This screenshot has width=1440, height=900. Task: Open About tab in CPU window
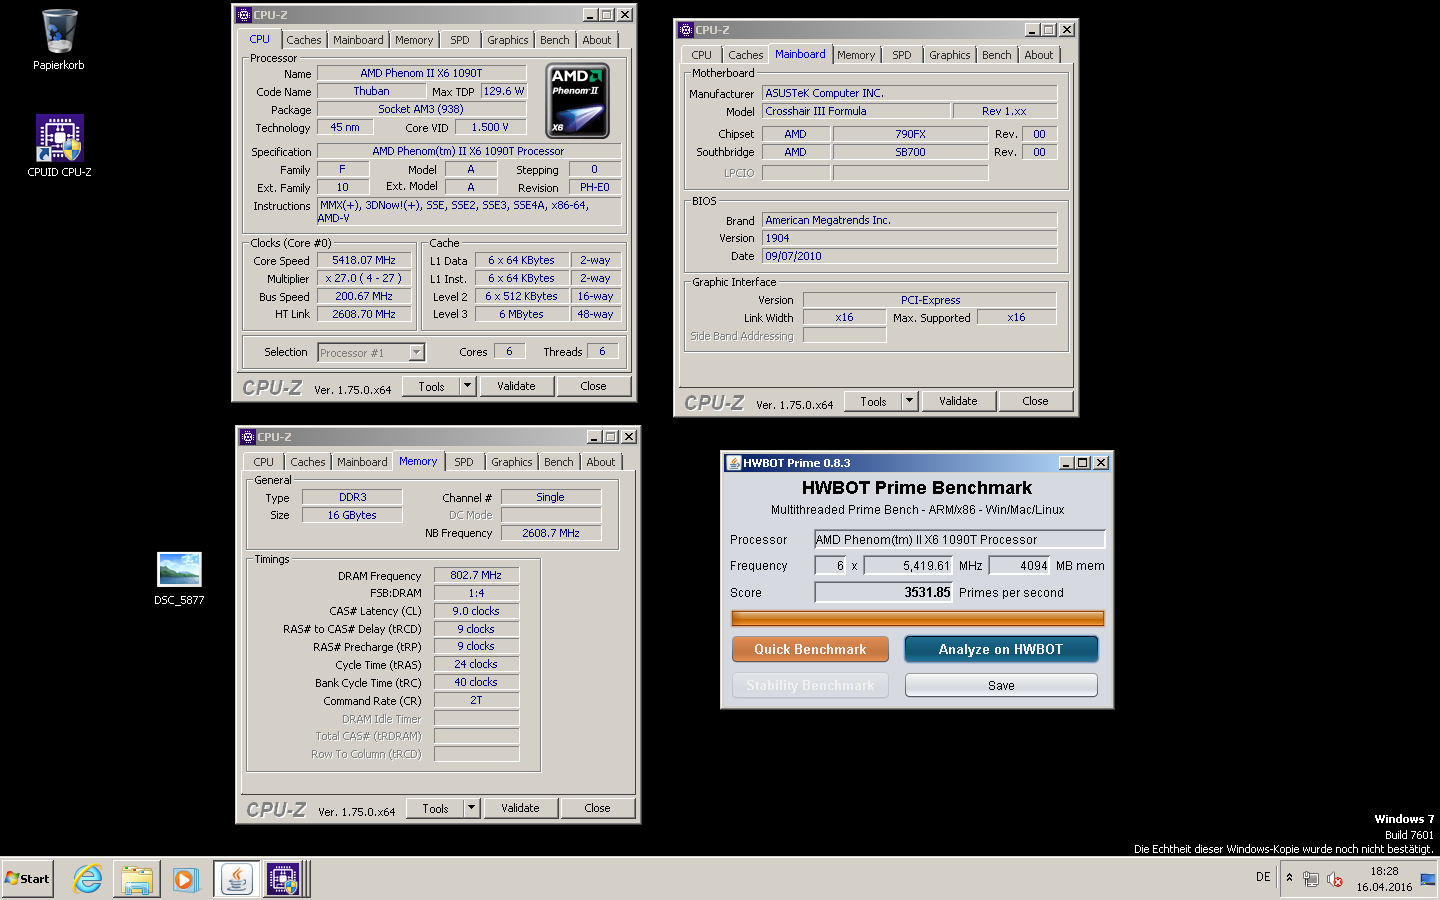click(597, 40)
